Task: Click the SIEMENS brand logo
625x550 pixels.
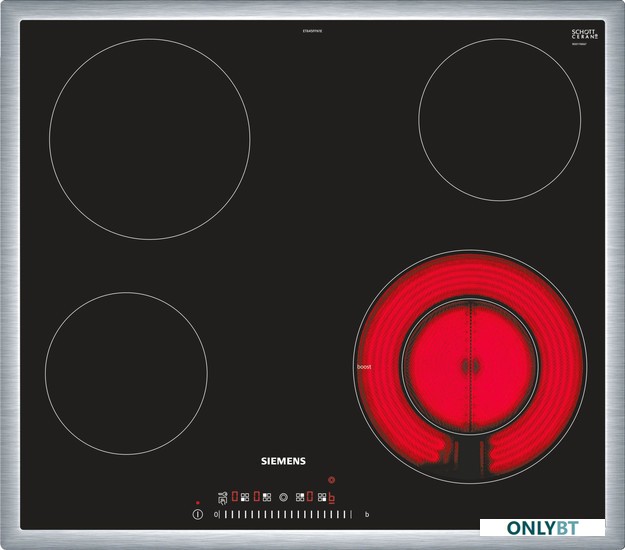Action: 283,461
